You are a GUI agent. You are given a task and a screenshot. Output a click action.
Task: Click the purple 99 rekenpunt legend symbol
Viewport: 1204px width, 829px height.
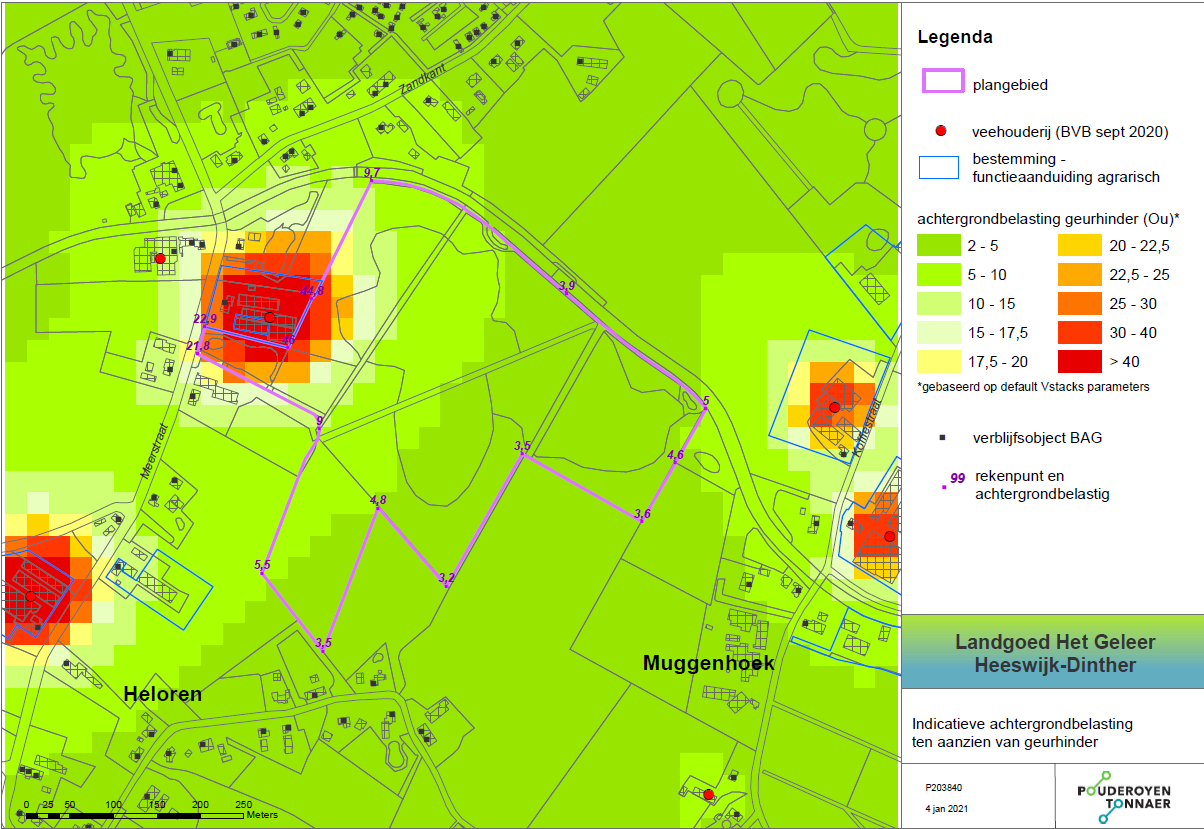pyautogui.click(x=954, y=479)
